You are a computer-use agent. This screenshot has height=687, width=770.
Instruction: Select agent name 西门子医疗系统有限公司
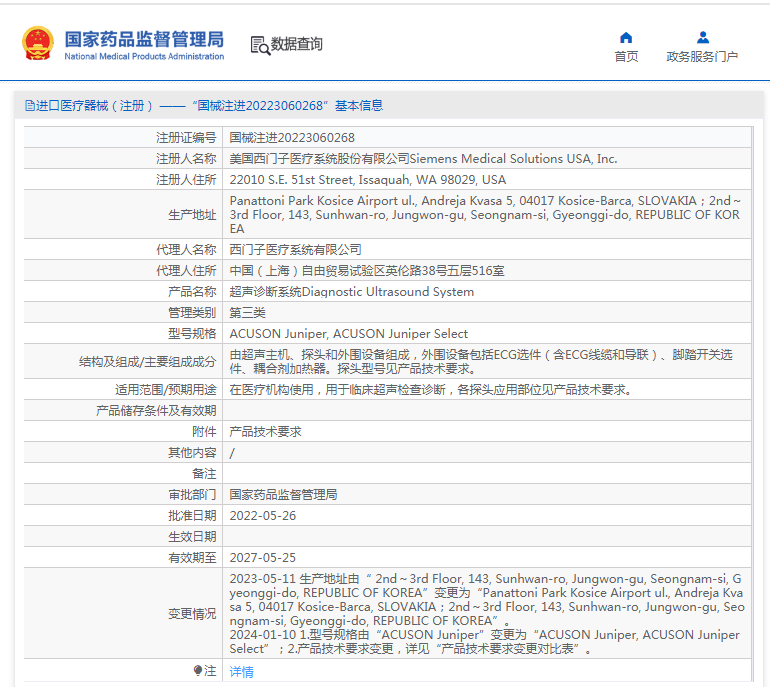(x=487, y=249)
